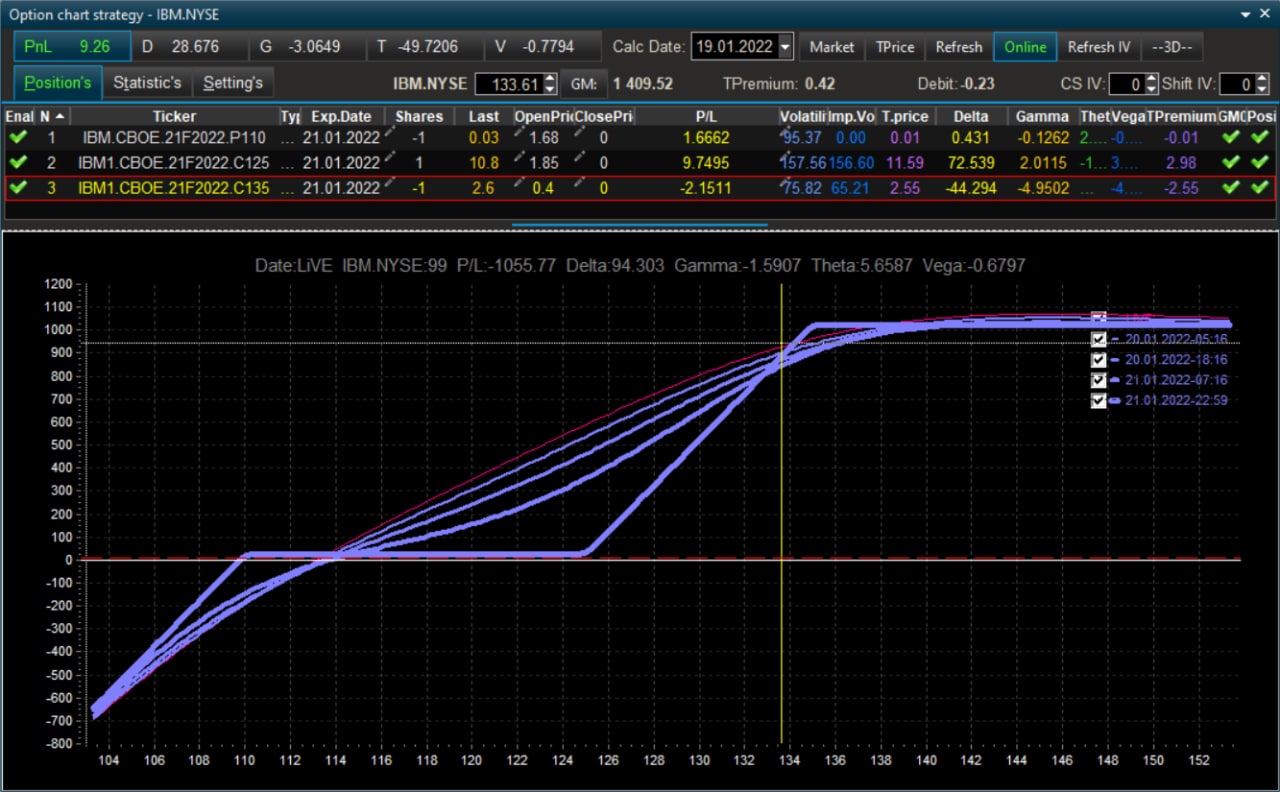Disable the enabled checkmark for IBM.CBOE.21F2022.P110
The height and width of the screenshot is (792, 1280).
click(18, 137)
